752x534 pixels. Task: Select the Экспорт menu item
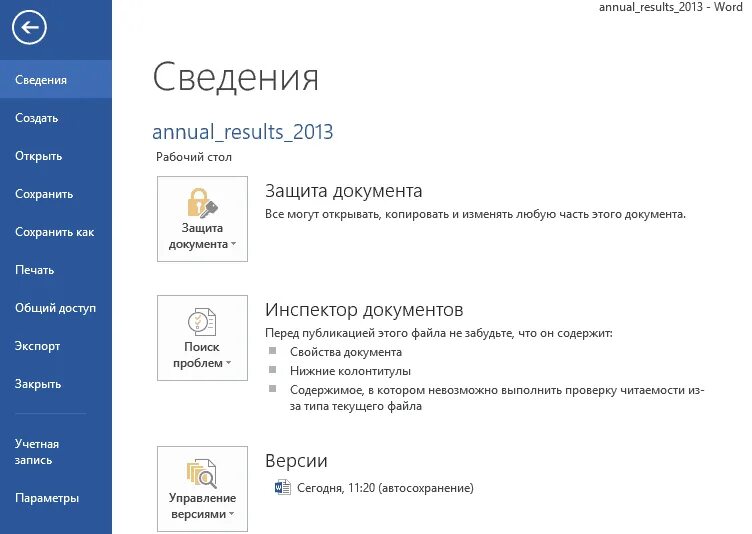(x=56, y=345)
